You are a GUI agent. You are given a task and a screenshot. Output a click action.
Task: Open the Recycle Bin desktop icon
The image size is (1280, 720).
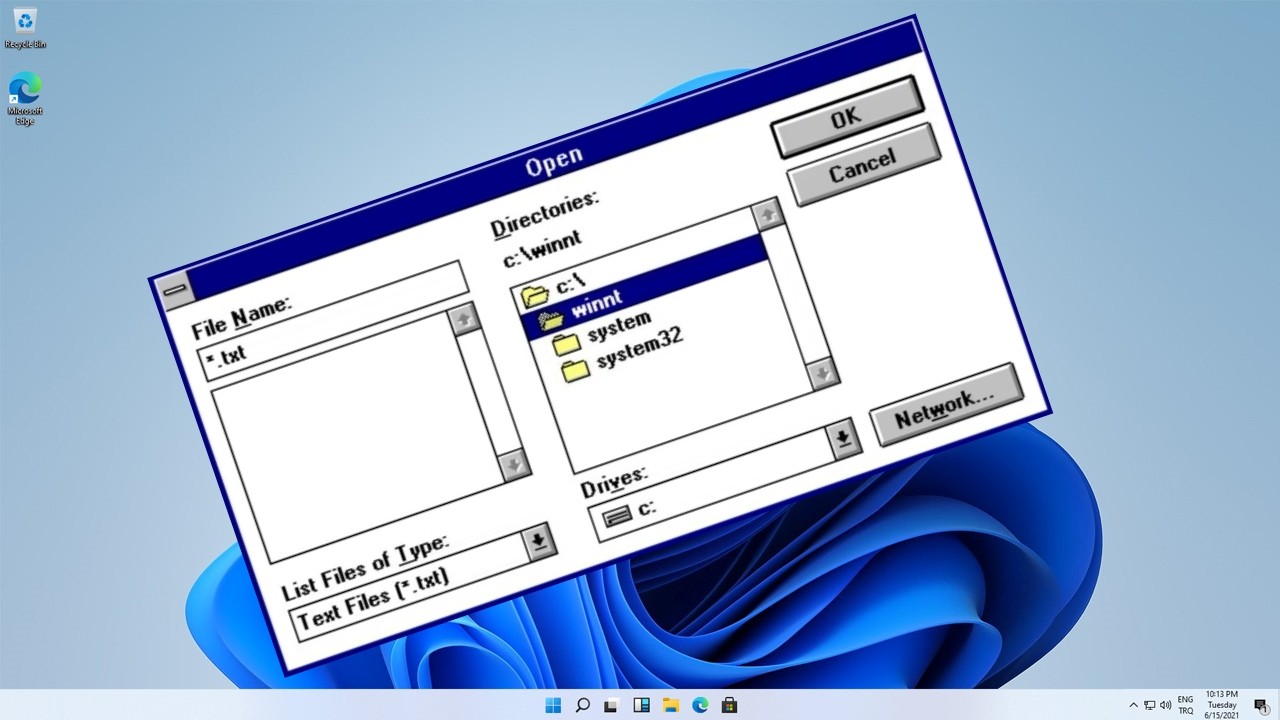point(25,27)
